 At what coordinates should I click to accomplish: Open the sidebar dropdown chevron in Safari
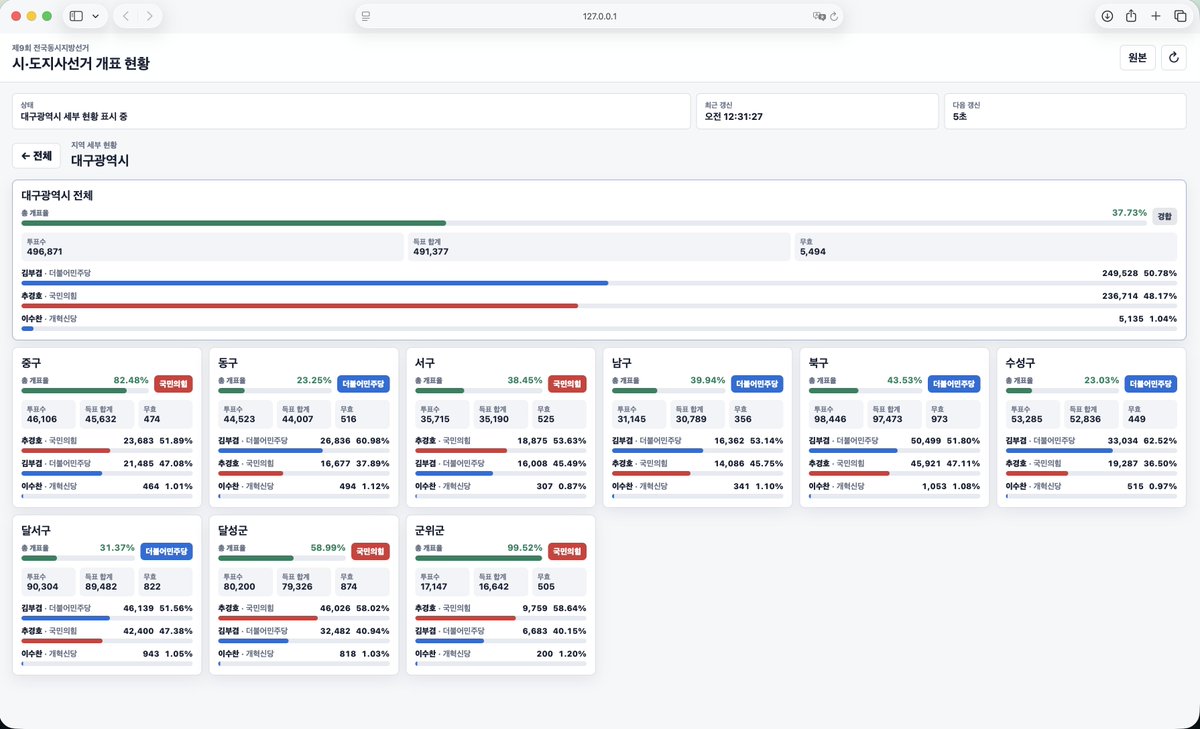(x=95, y=16)
